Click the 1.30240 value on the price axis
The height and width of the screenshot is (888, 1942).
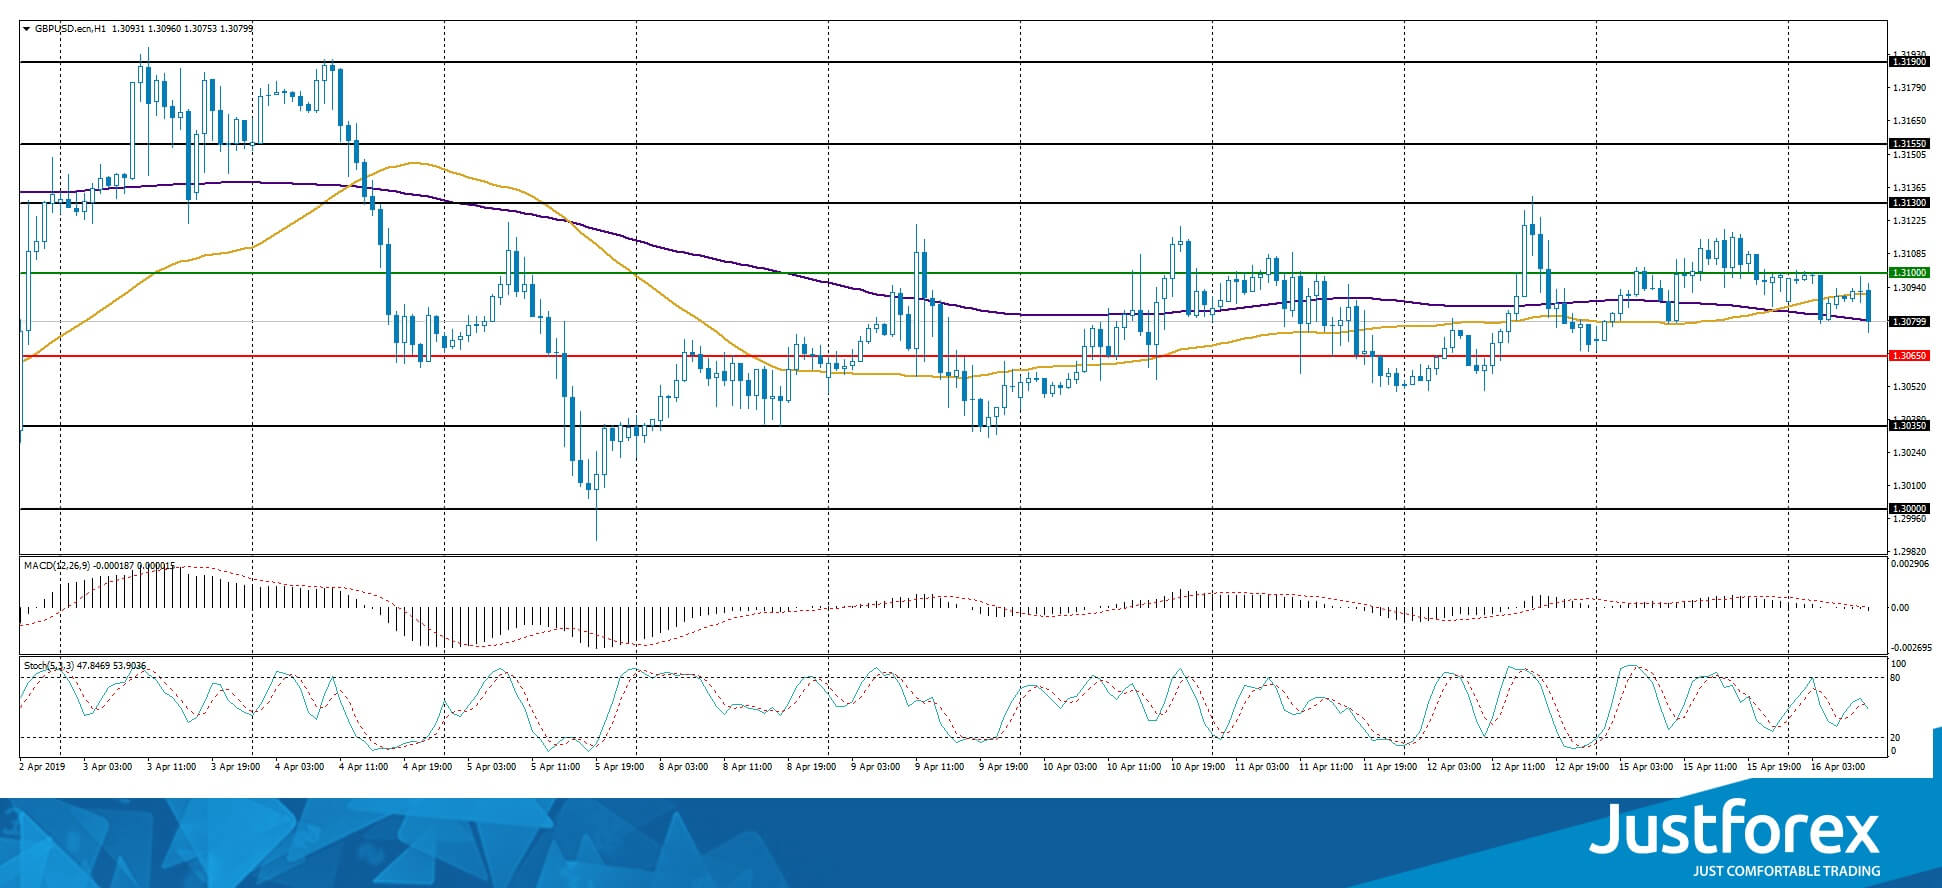1909,453
